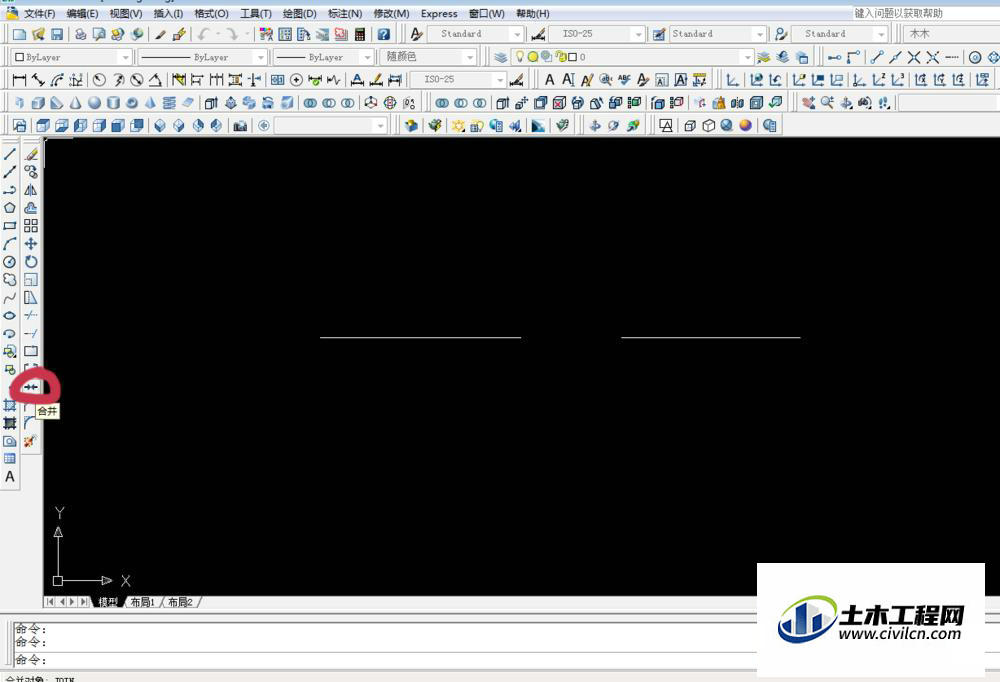Select the Line draw tool
1000x682 pixels.
[x=10, y=154]
